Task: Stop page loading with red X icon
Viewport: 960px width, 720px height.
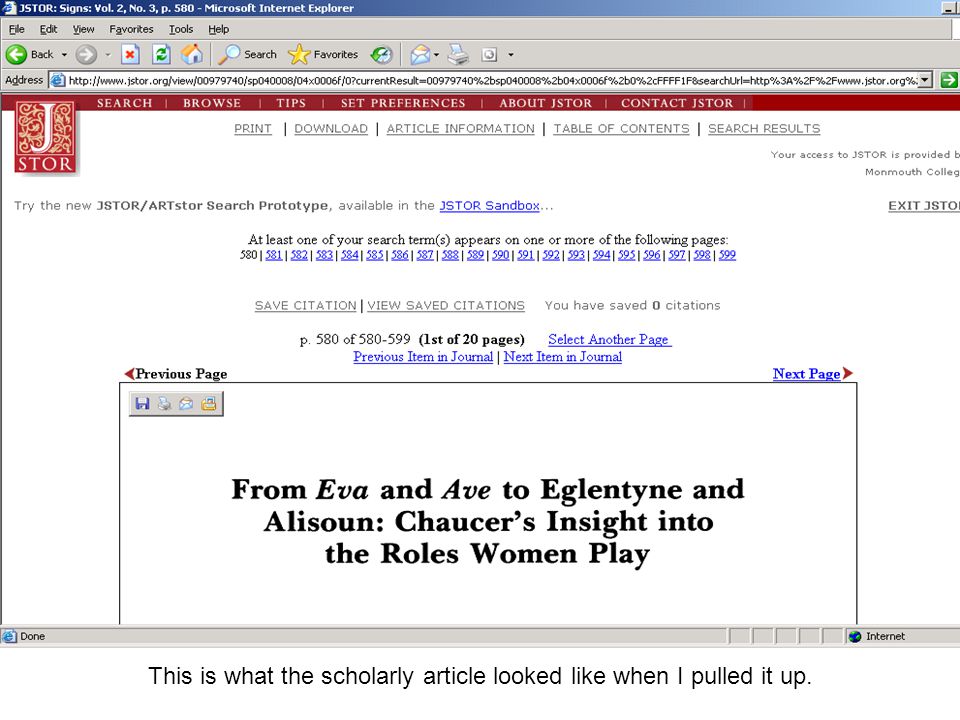Action: coord(130,54)
